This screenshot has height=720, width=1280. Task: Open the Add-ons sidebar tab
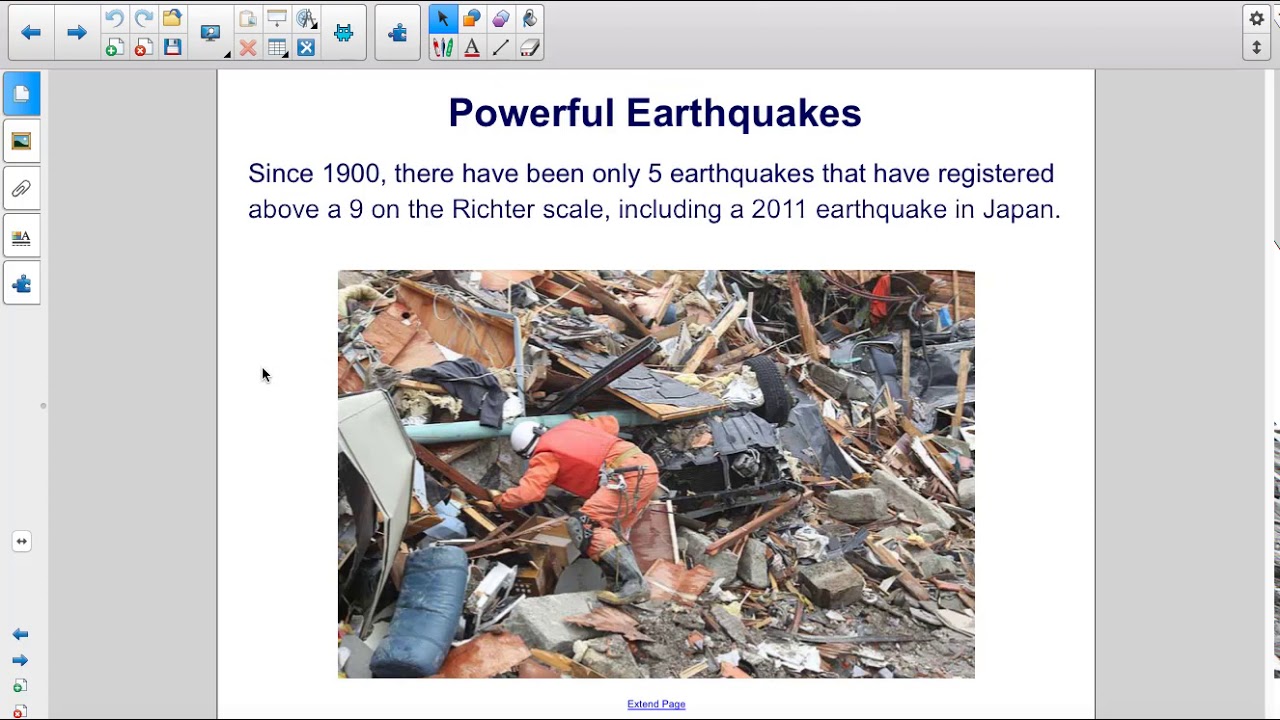coord(21,285)
